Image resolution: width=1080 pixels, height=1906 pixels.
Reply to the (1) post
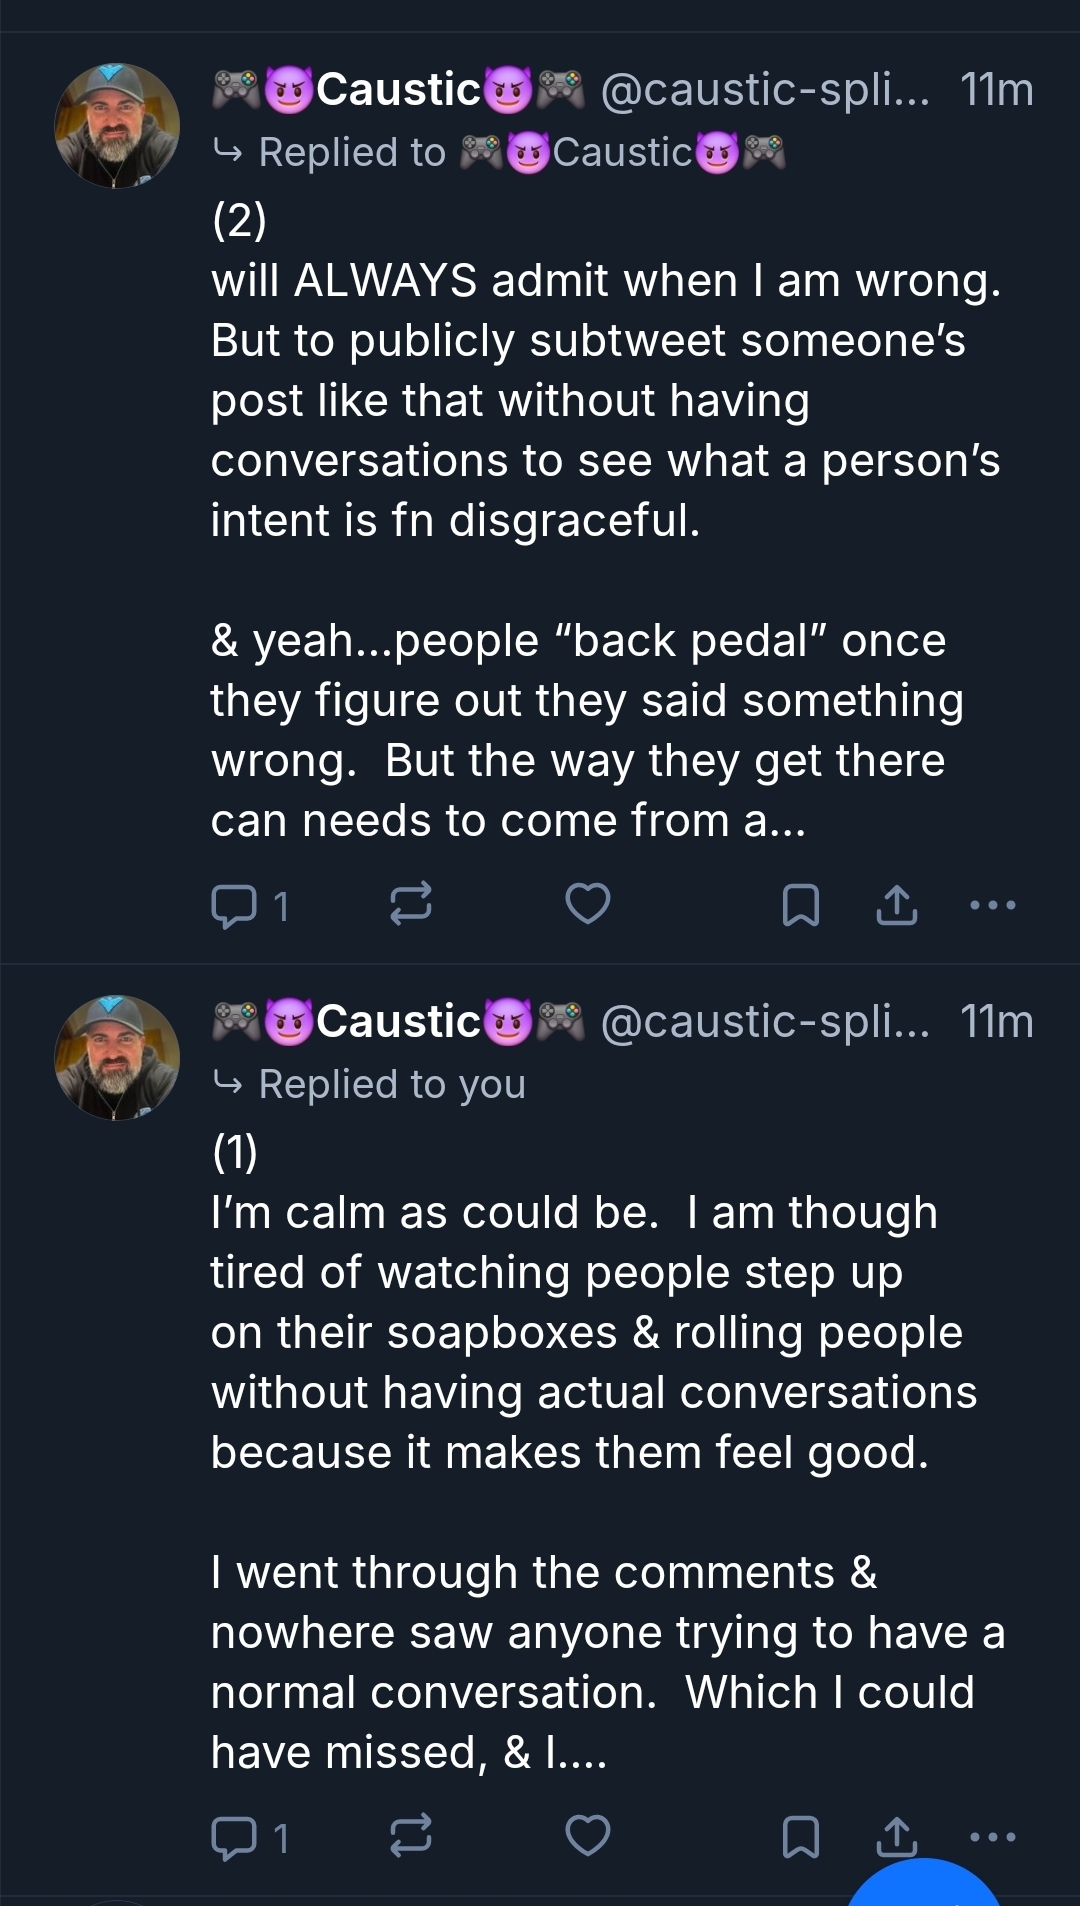[x=234, y=1838]
